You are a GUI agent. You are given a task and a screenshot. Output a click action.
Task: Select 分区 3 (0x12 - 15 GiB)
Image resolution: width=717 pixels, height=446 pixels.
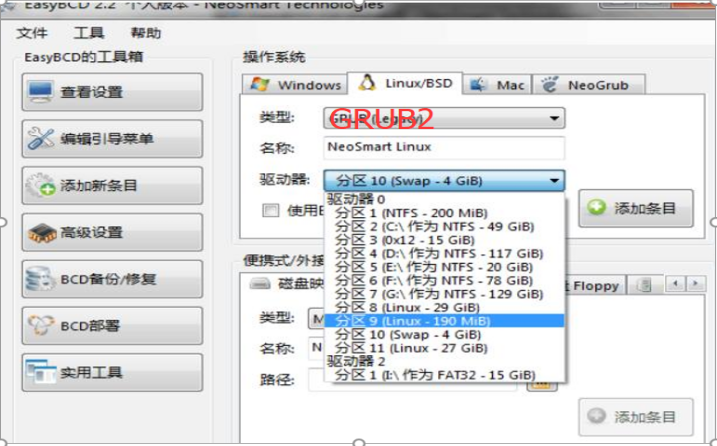(444, 240)
